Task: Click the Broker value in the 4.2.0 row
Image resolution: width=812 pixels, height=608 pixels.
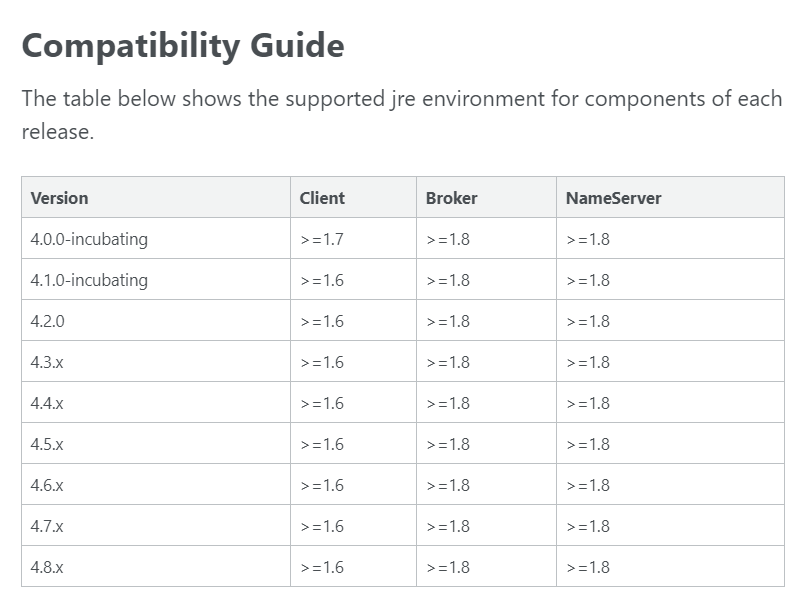Action: pyautogui.click(x=447, y=321)
